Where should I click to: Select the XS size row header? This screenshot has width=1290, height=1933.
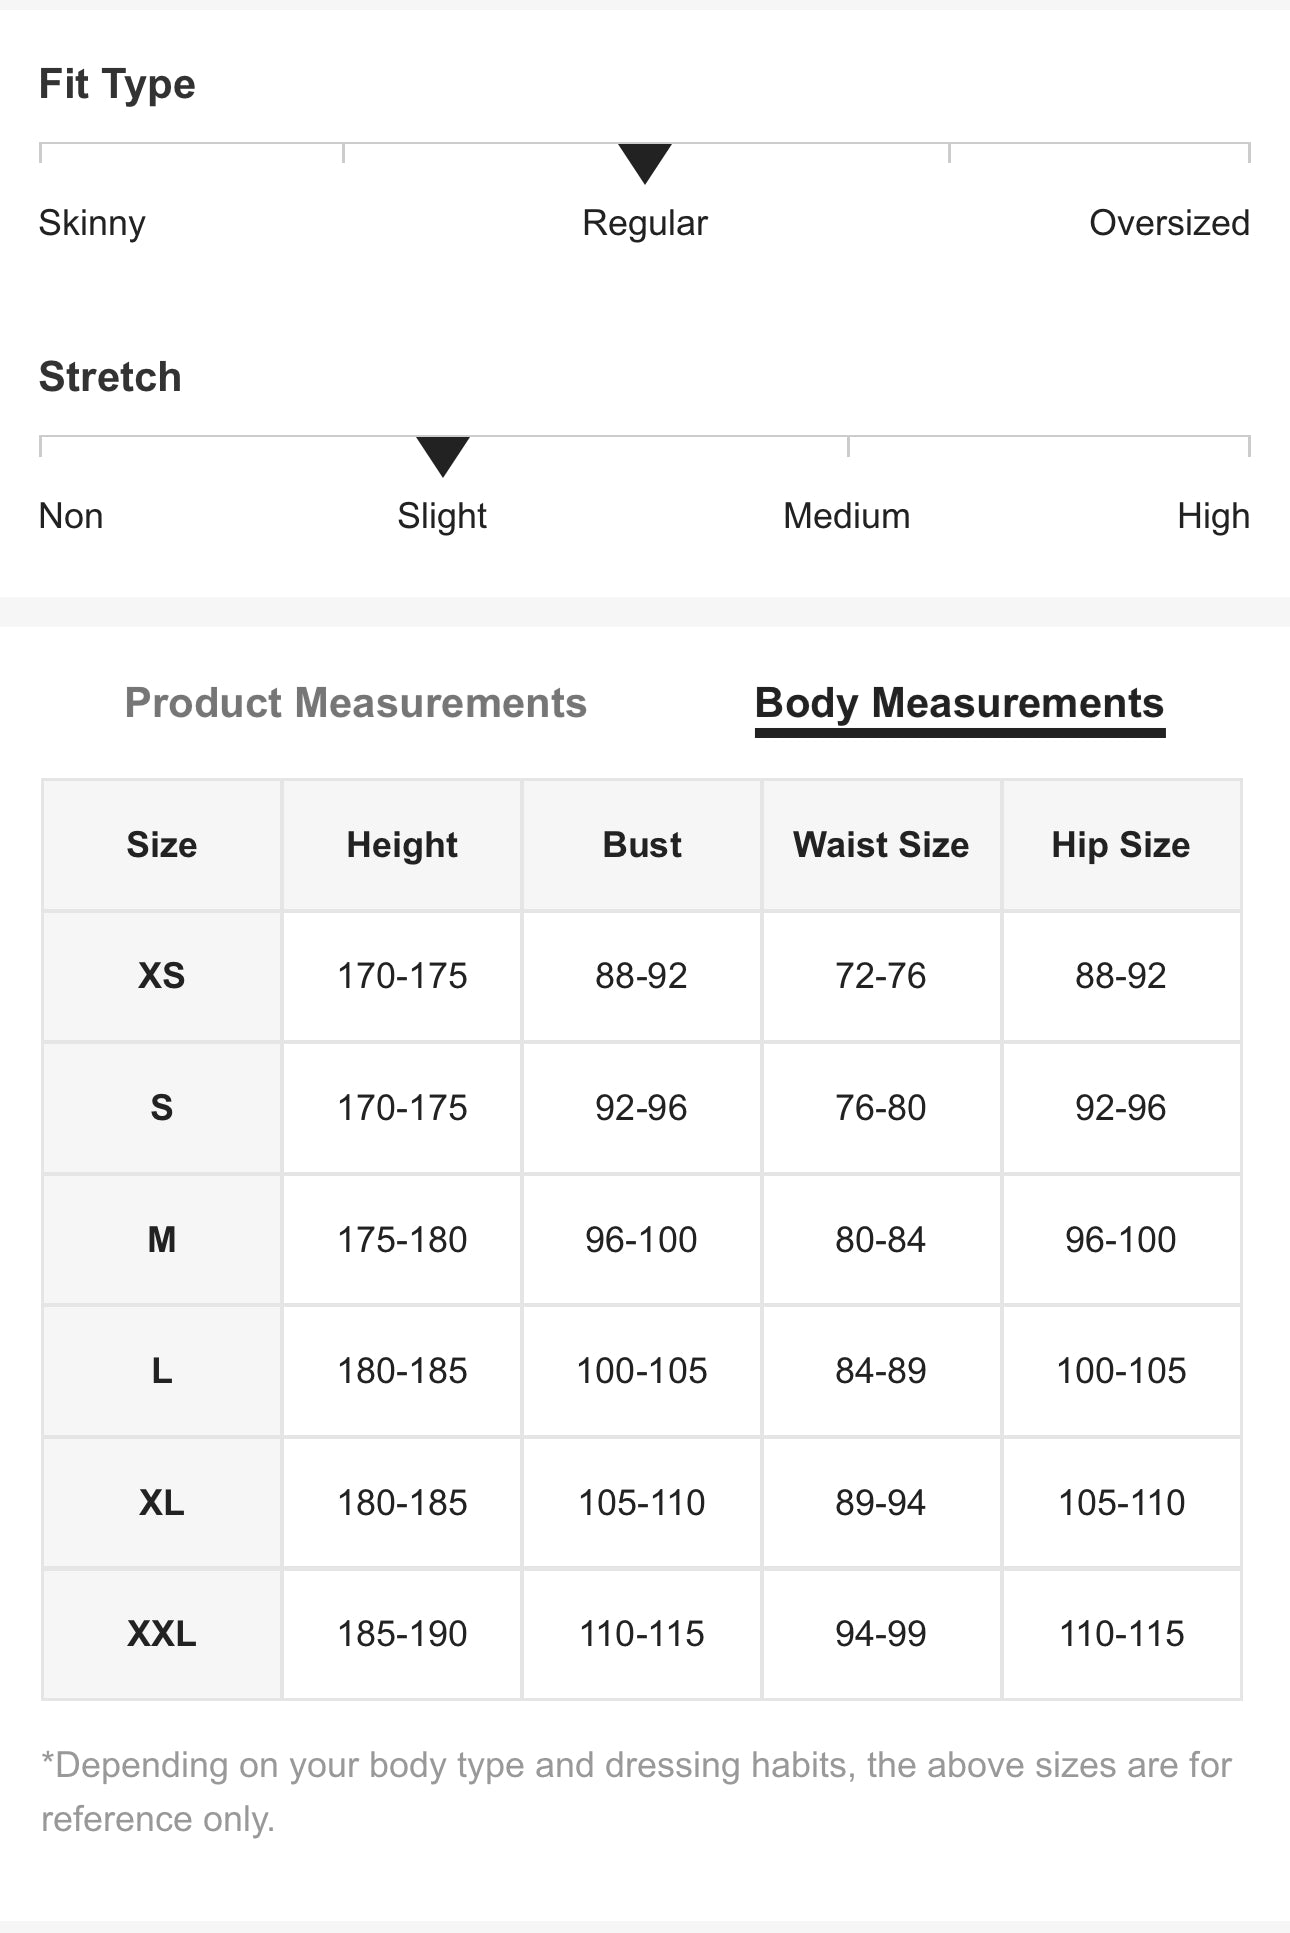tap(162, 976)
